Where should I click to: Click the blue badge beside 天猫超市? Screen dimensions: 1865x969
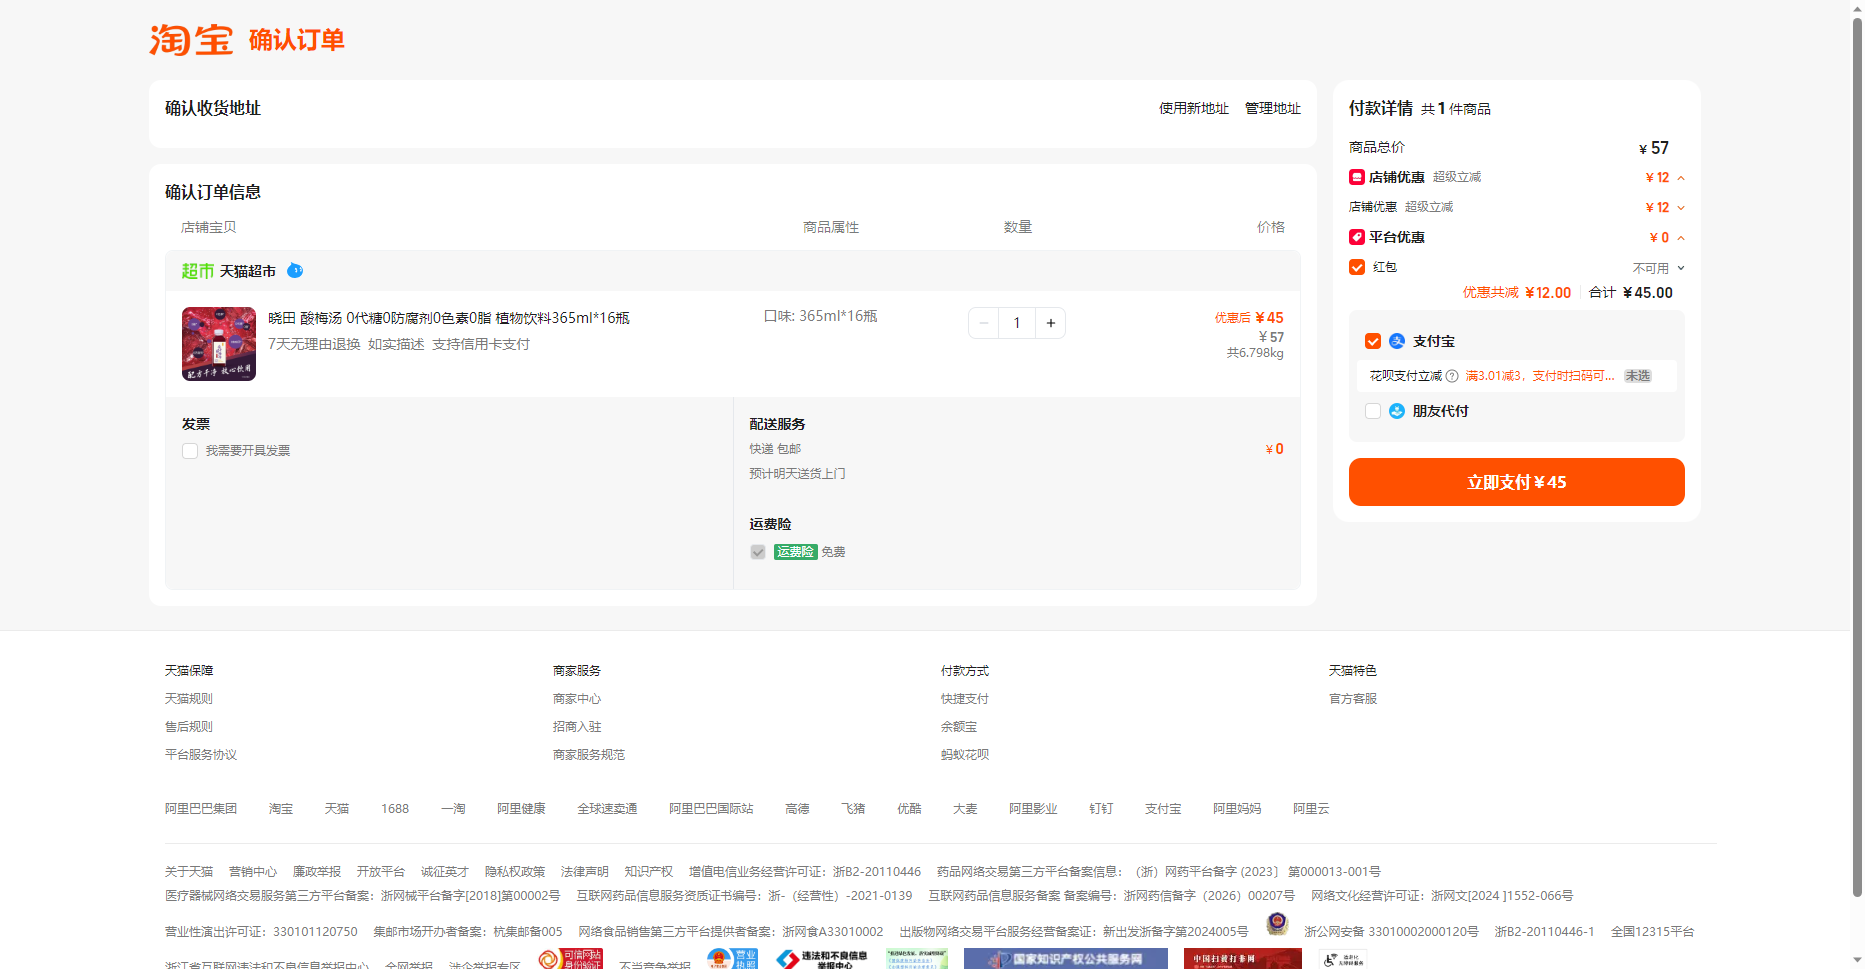coord(295,270)
